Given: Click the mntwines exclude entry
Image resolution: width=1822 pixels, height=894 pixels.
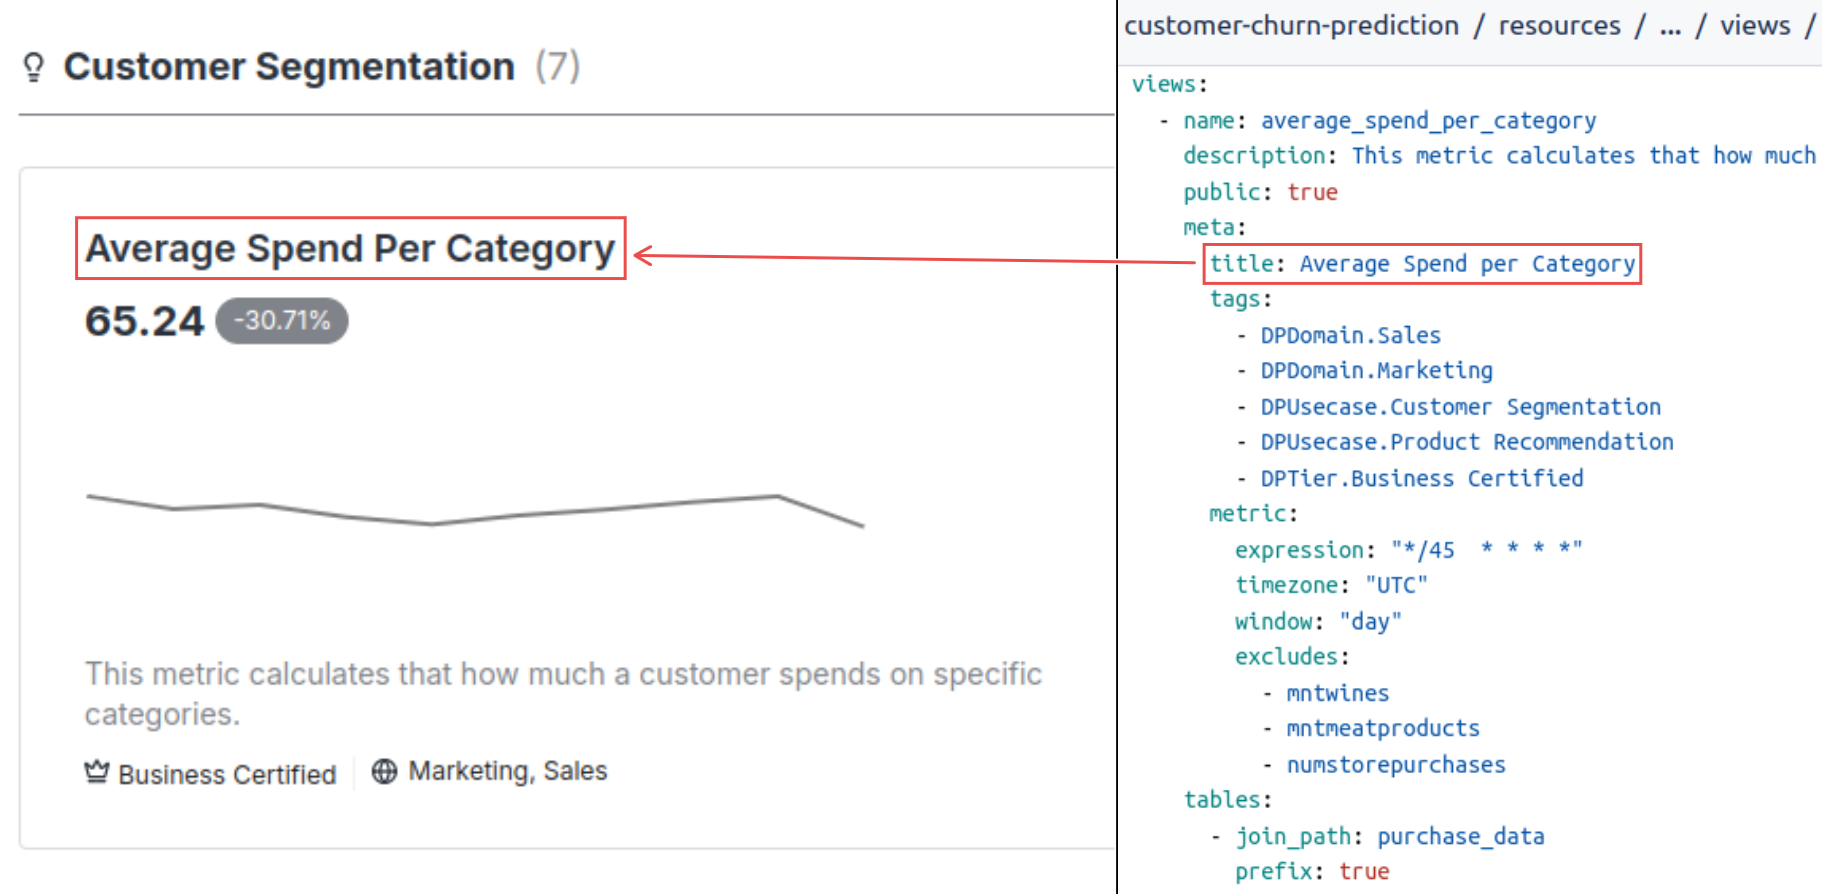Looking at the screenshot, I should point(1337,693).
